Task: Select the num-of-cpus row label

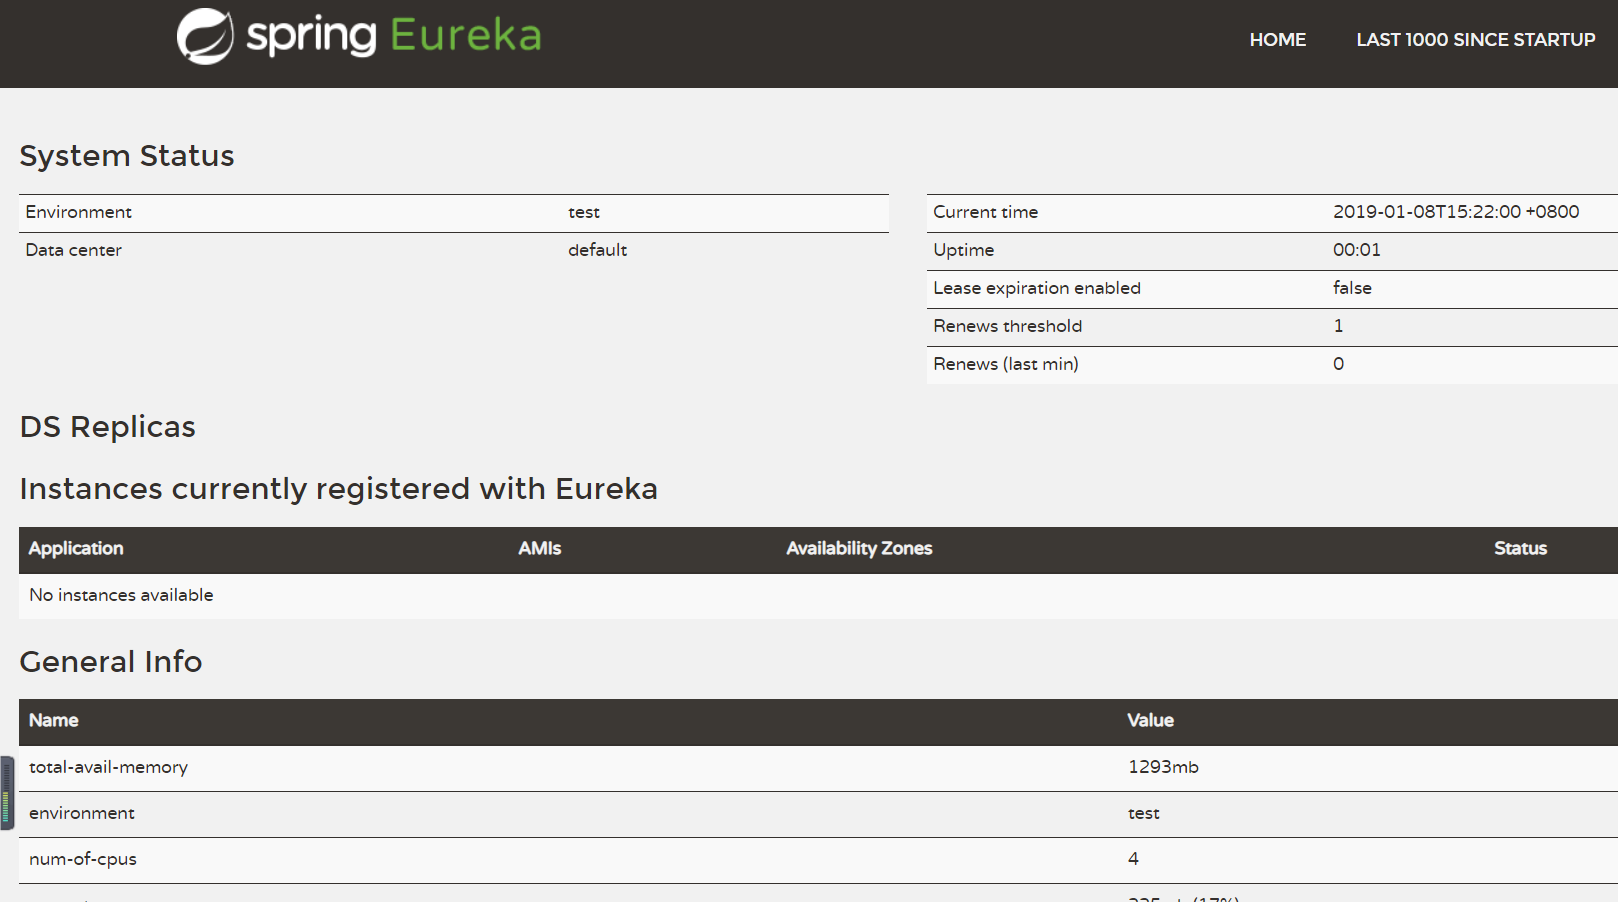Action: click(x=83, y=859)
